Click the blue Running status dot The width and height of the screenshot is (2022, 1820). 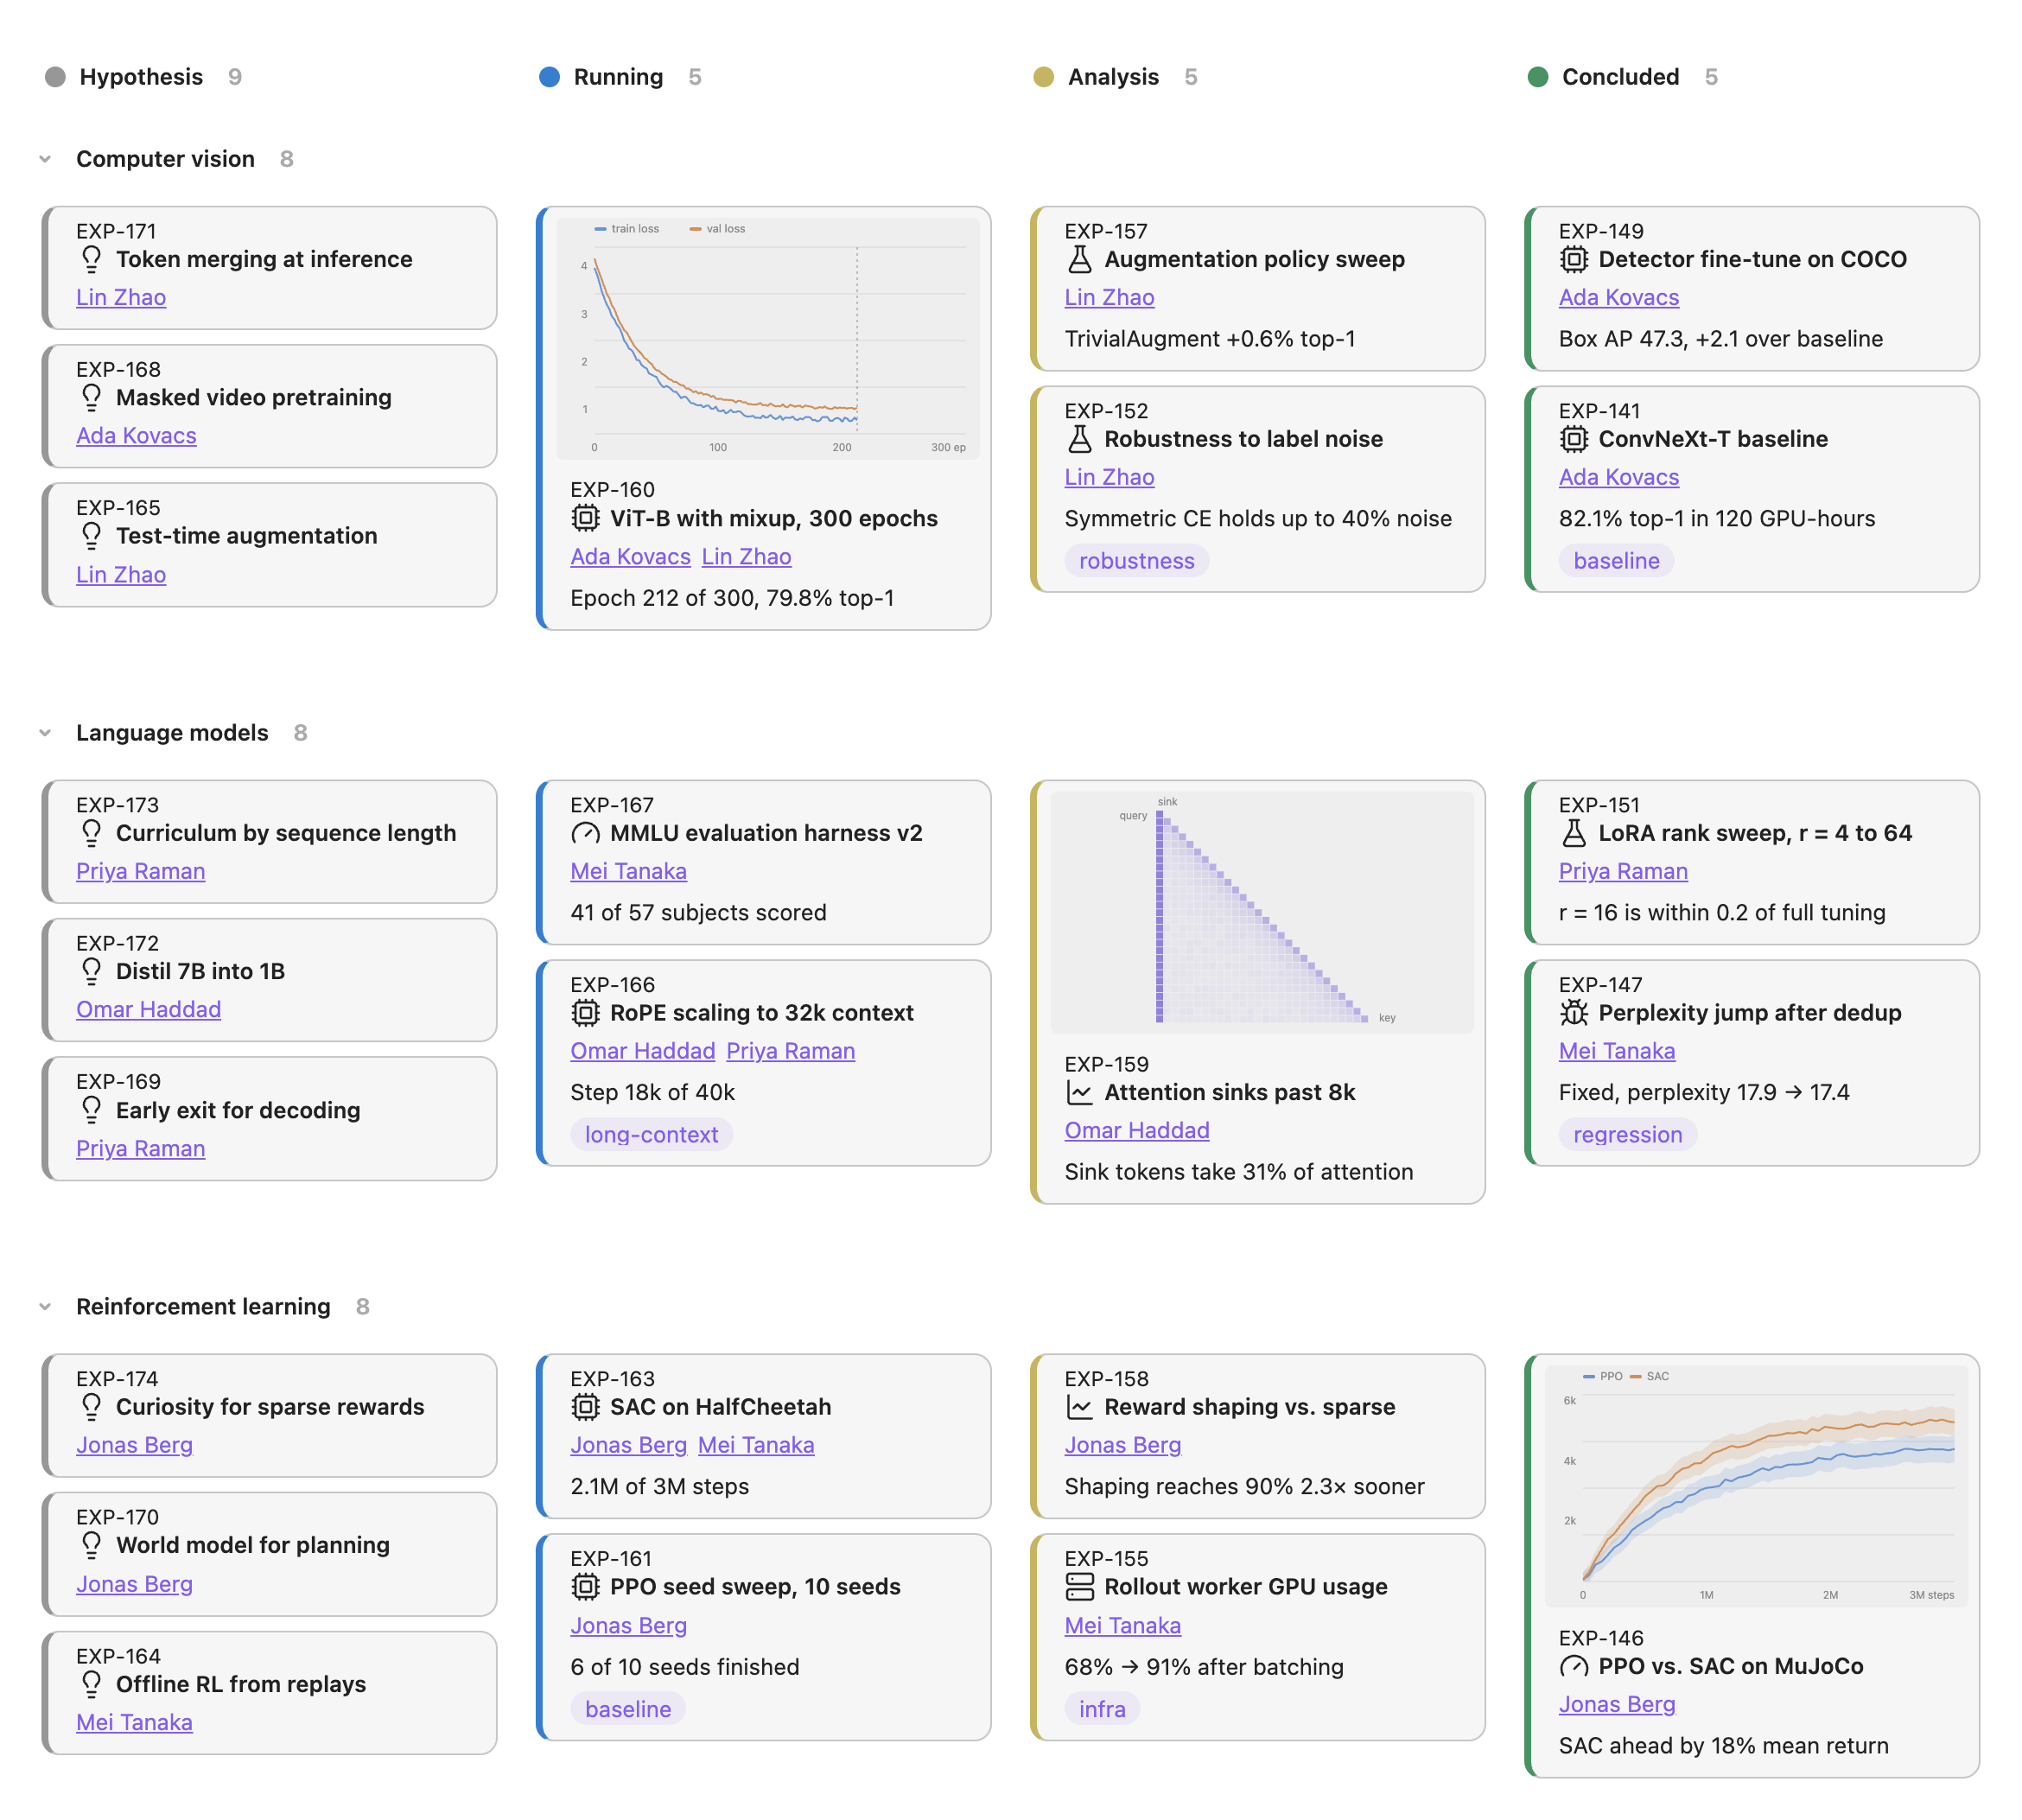549,77
